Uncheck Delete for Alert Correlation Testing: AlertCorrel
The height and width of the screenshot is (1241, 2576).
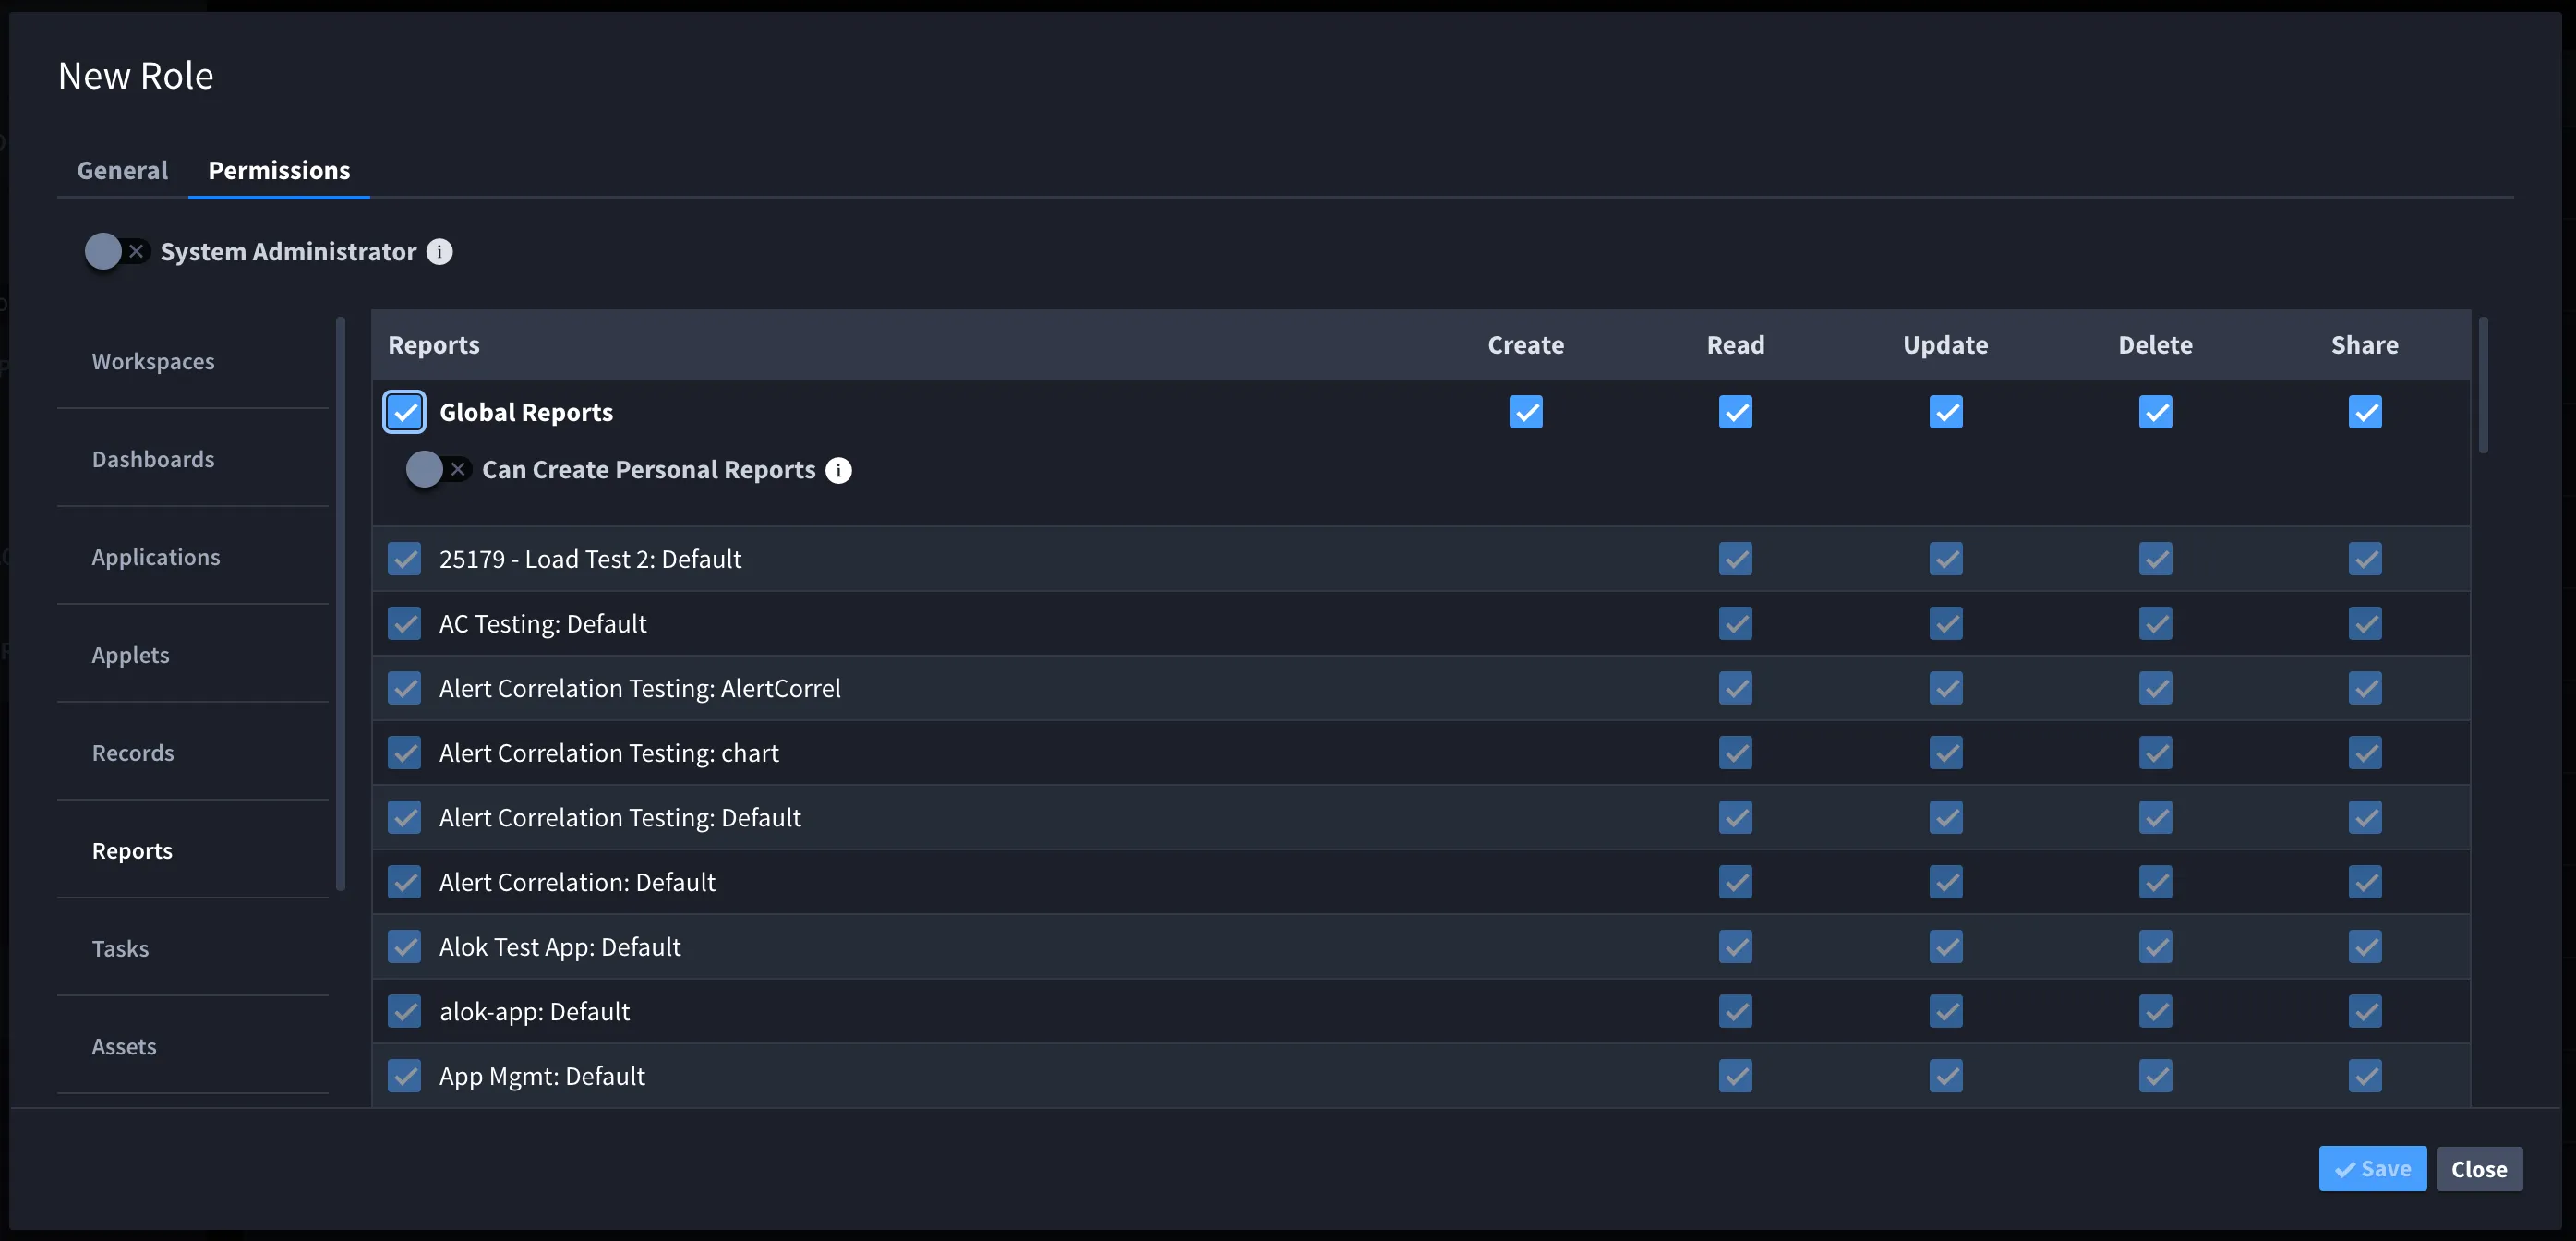tap(2155, 688)
